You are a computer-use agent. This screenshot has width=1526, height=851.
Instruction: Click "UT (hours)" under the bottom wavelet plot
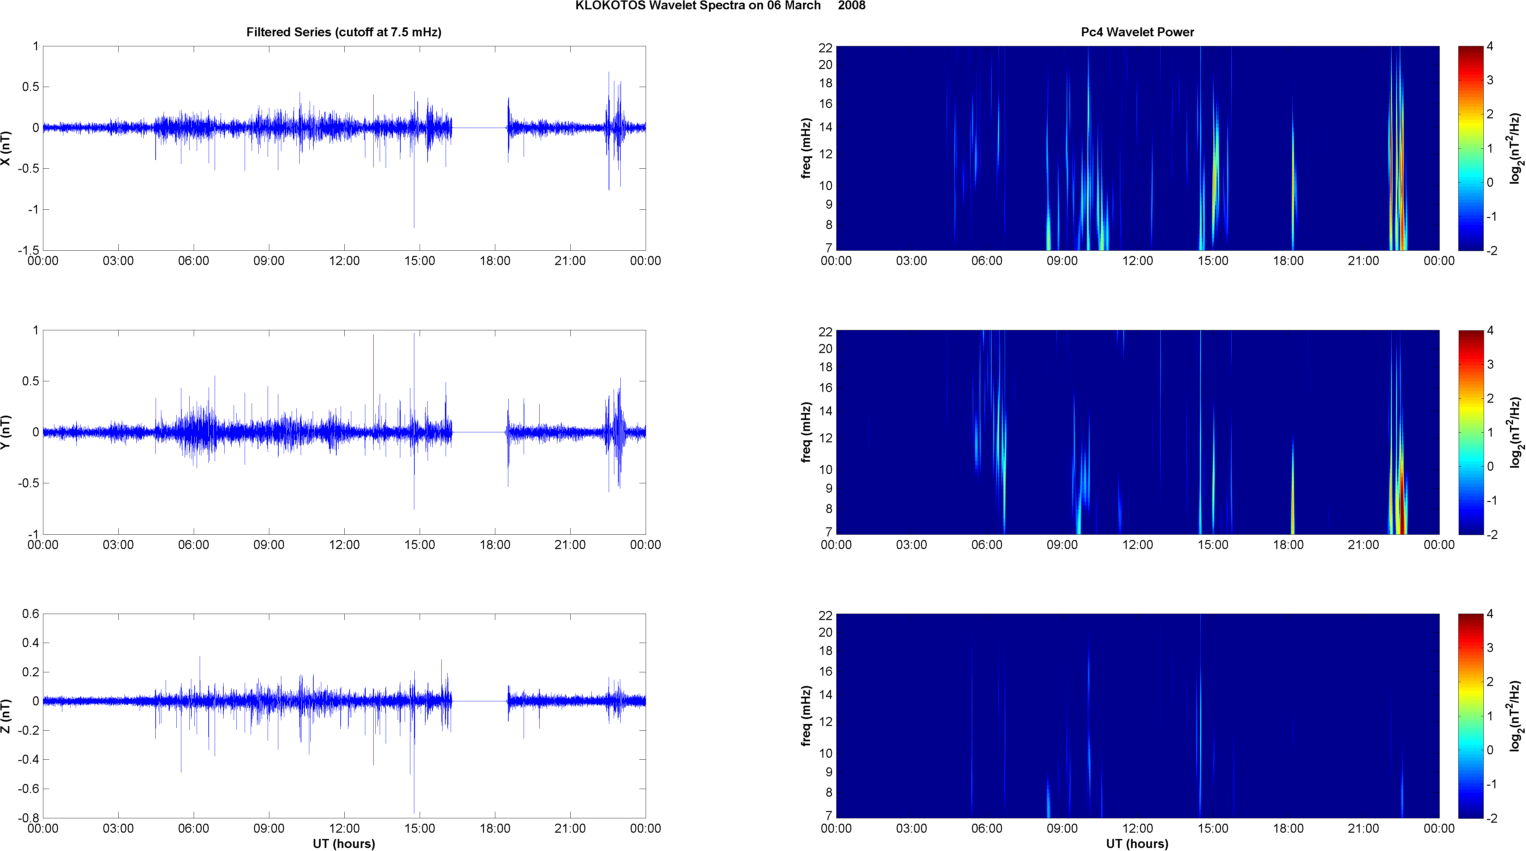pos(1137,844)
